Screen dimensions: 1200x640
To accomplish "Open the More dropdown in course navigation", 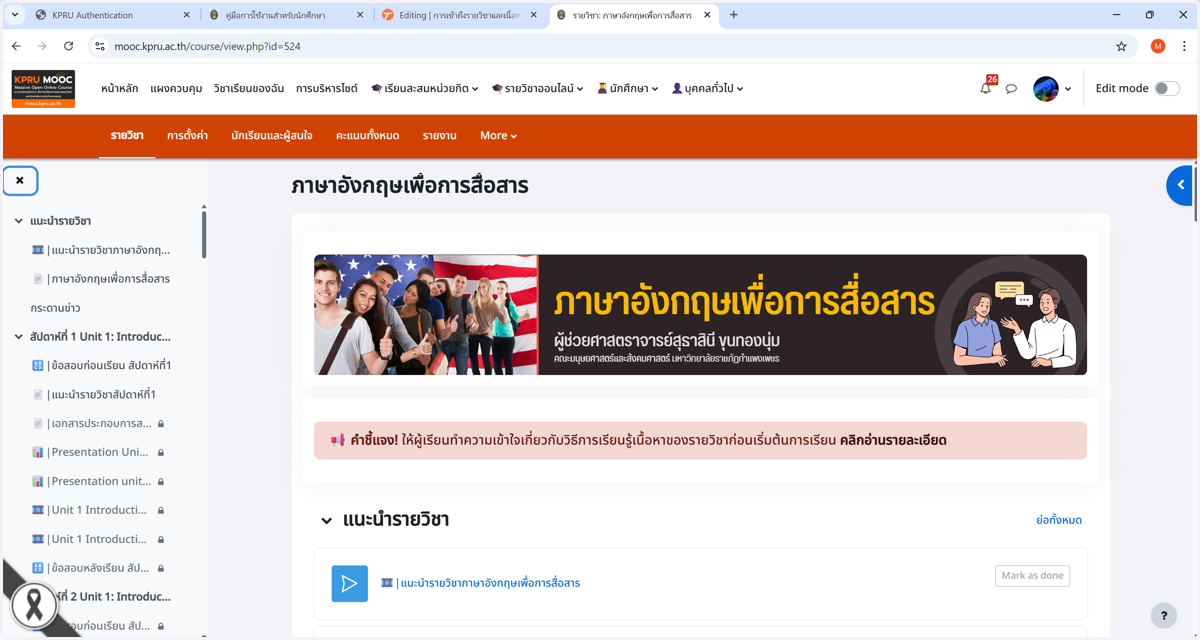I will click(x=498, y=136).
